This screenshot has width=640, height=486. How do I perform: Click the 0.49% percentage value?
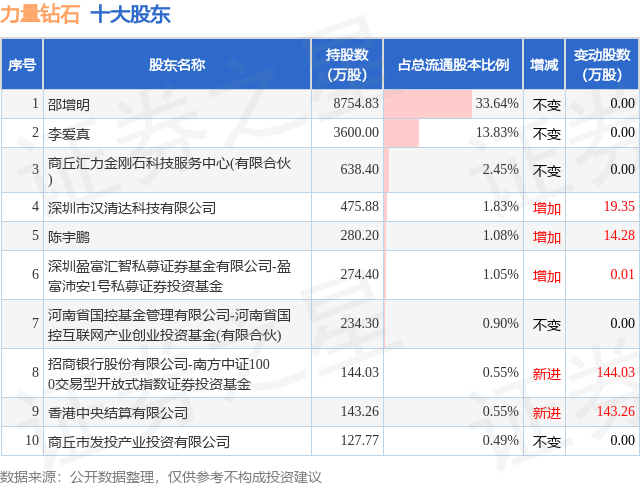click(501, 440)
